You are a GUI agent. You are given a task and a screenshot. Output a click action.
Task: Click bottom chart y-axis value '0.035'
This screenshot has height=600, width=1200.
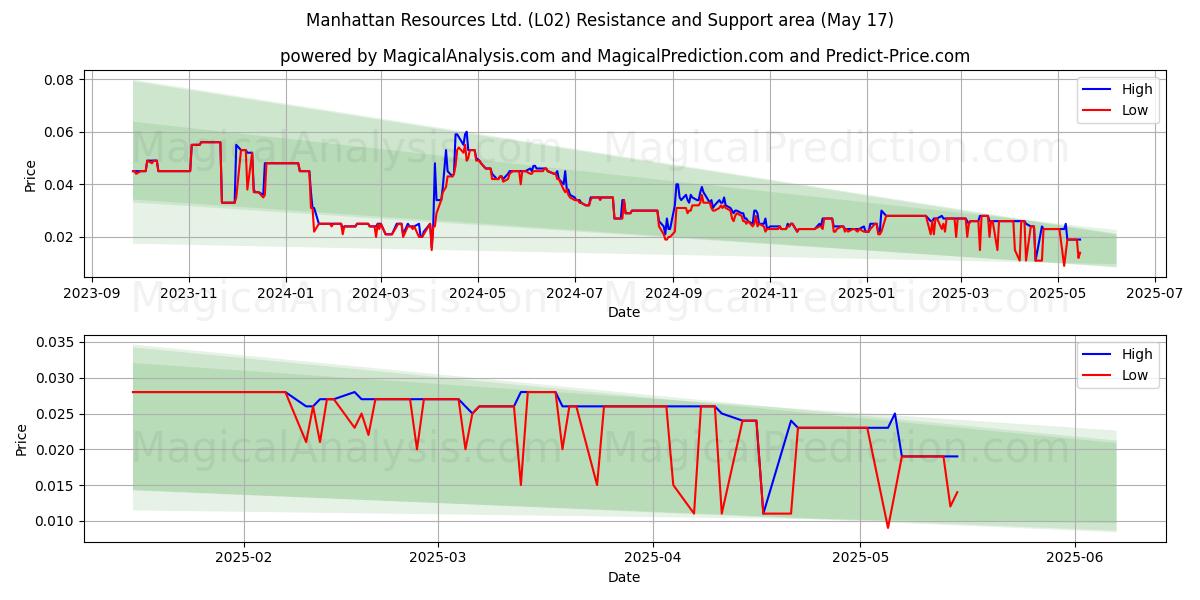click(x=56, y=342)
